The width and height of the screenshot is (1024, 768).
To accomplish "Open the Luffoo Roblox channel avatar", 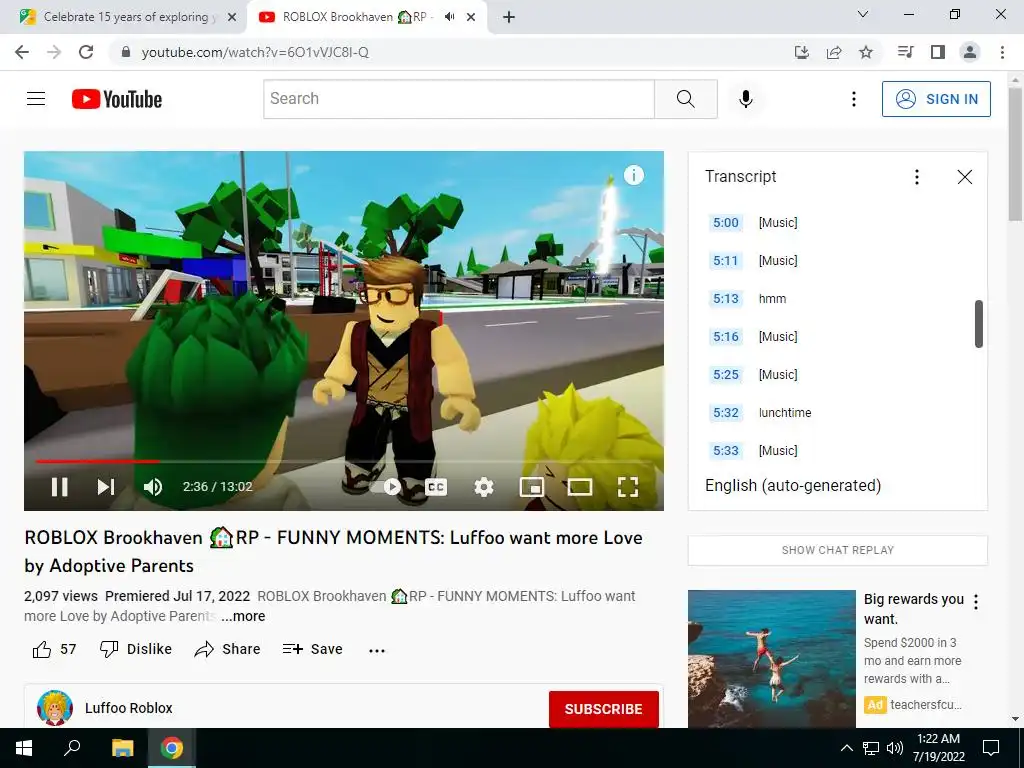I will coord(55,708).
